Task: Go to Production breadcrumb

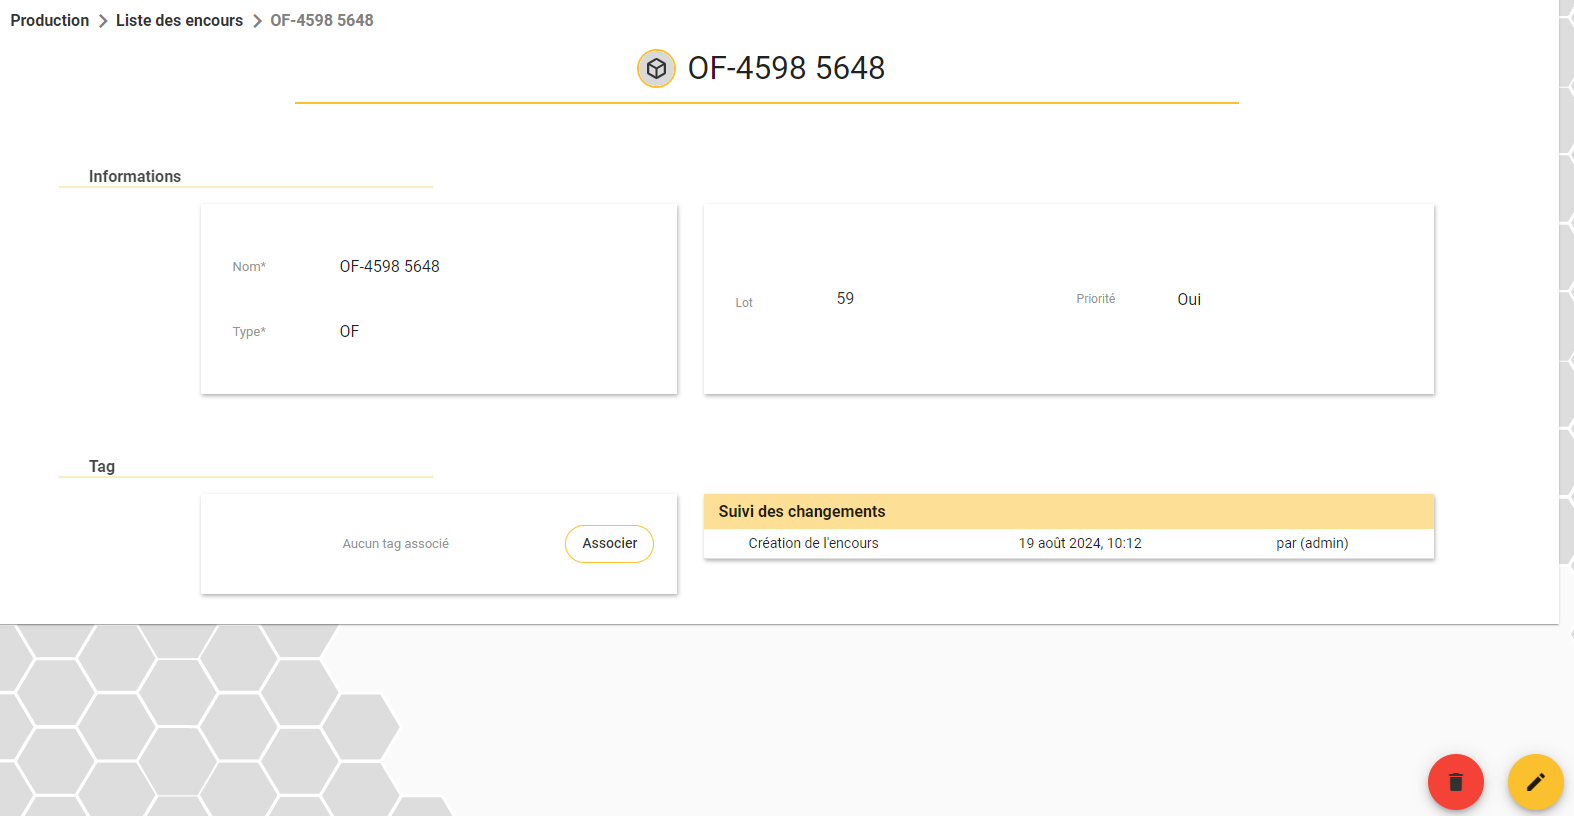Action: tap(50, 20)
